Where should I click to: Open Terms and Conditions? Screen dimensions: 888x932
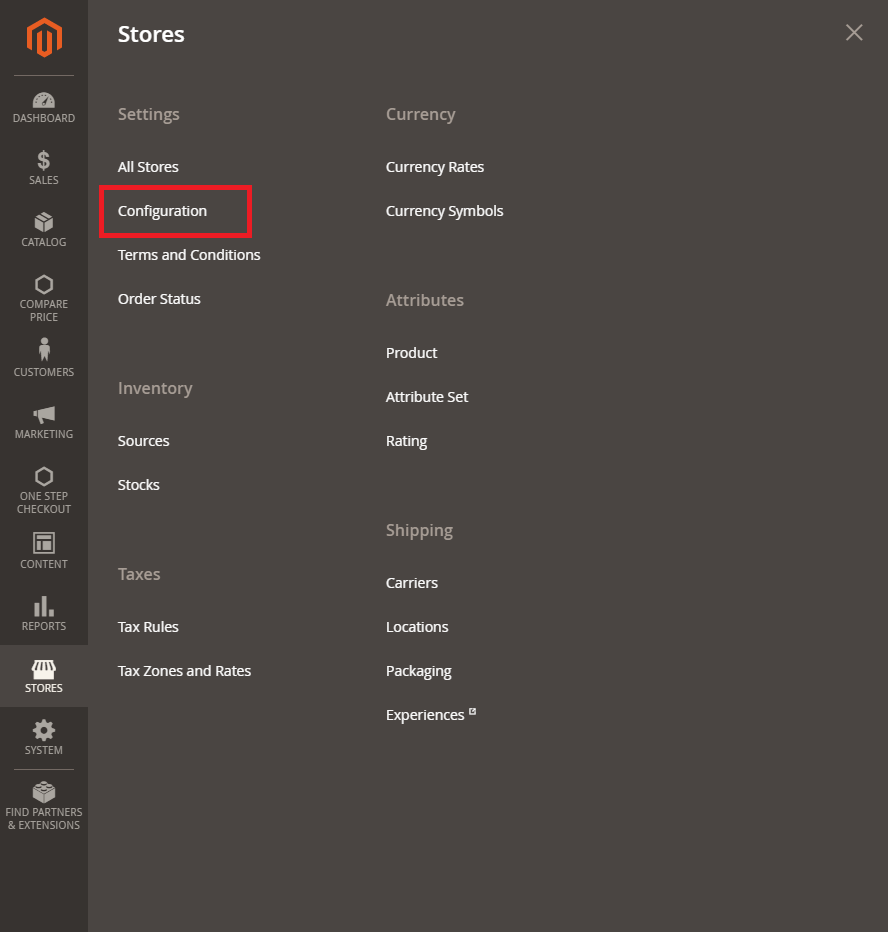[189, 255]
